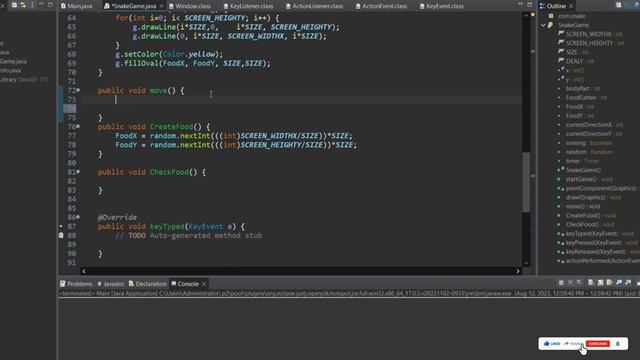Screen dimensions: 640x360
Task: Select com.snake package in Outline
Action: click(571, 16)
